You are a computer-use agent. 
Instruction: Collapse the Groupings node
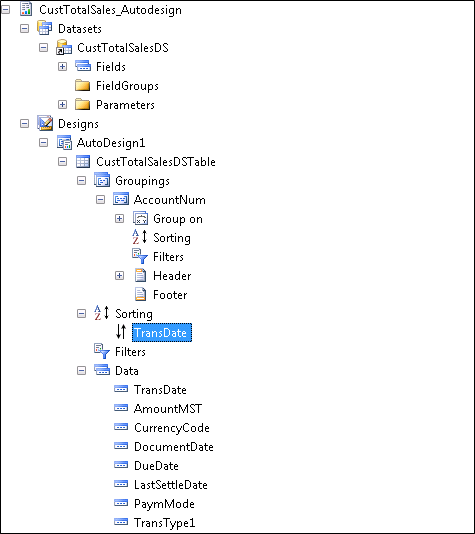pos(81,180)
